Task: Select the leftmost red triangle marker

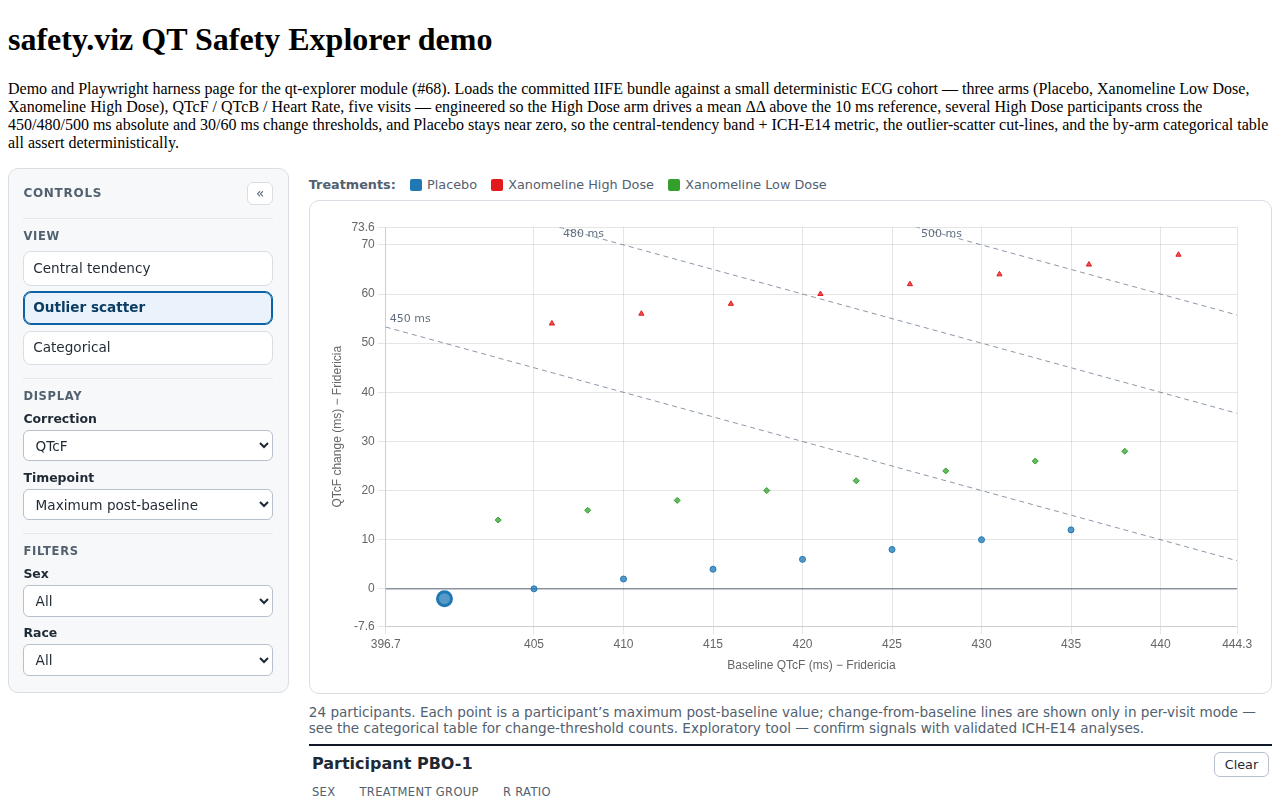Action: coord(552,323)
